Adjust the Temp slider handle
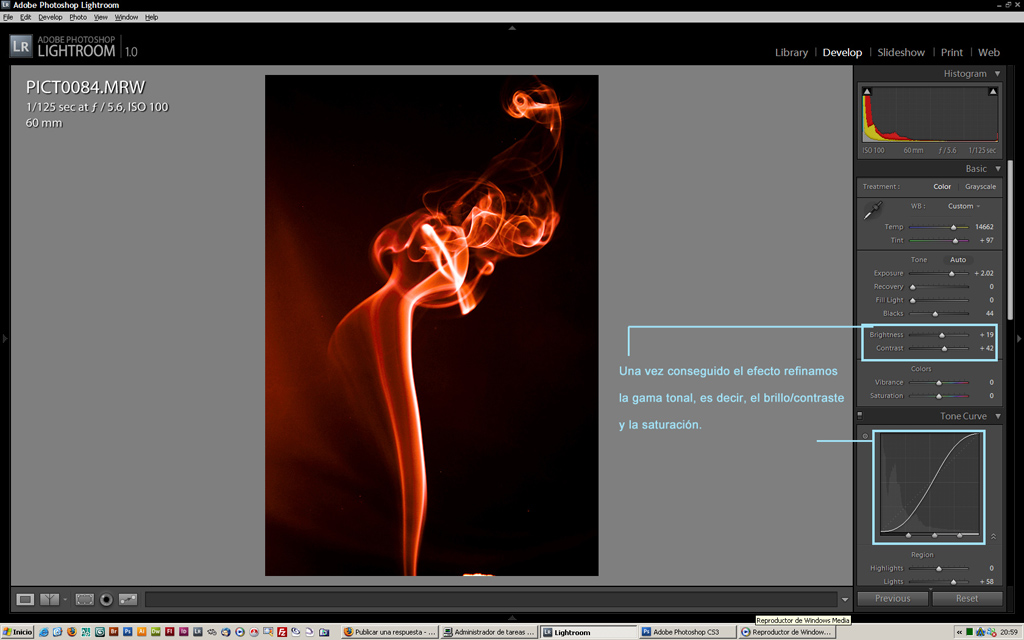1024x640 pixels. click(x=953, y=227)
